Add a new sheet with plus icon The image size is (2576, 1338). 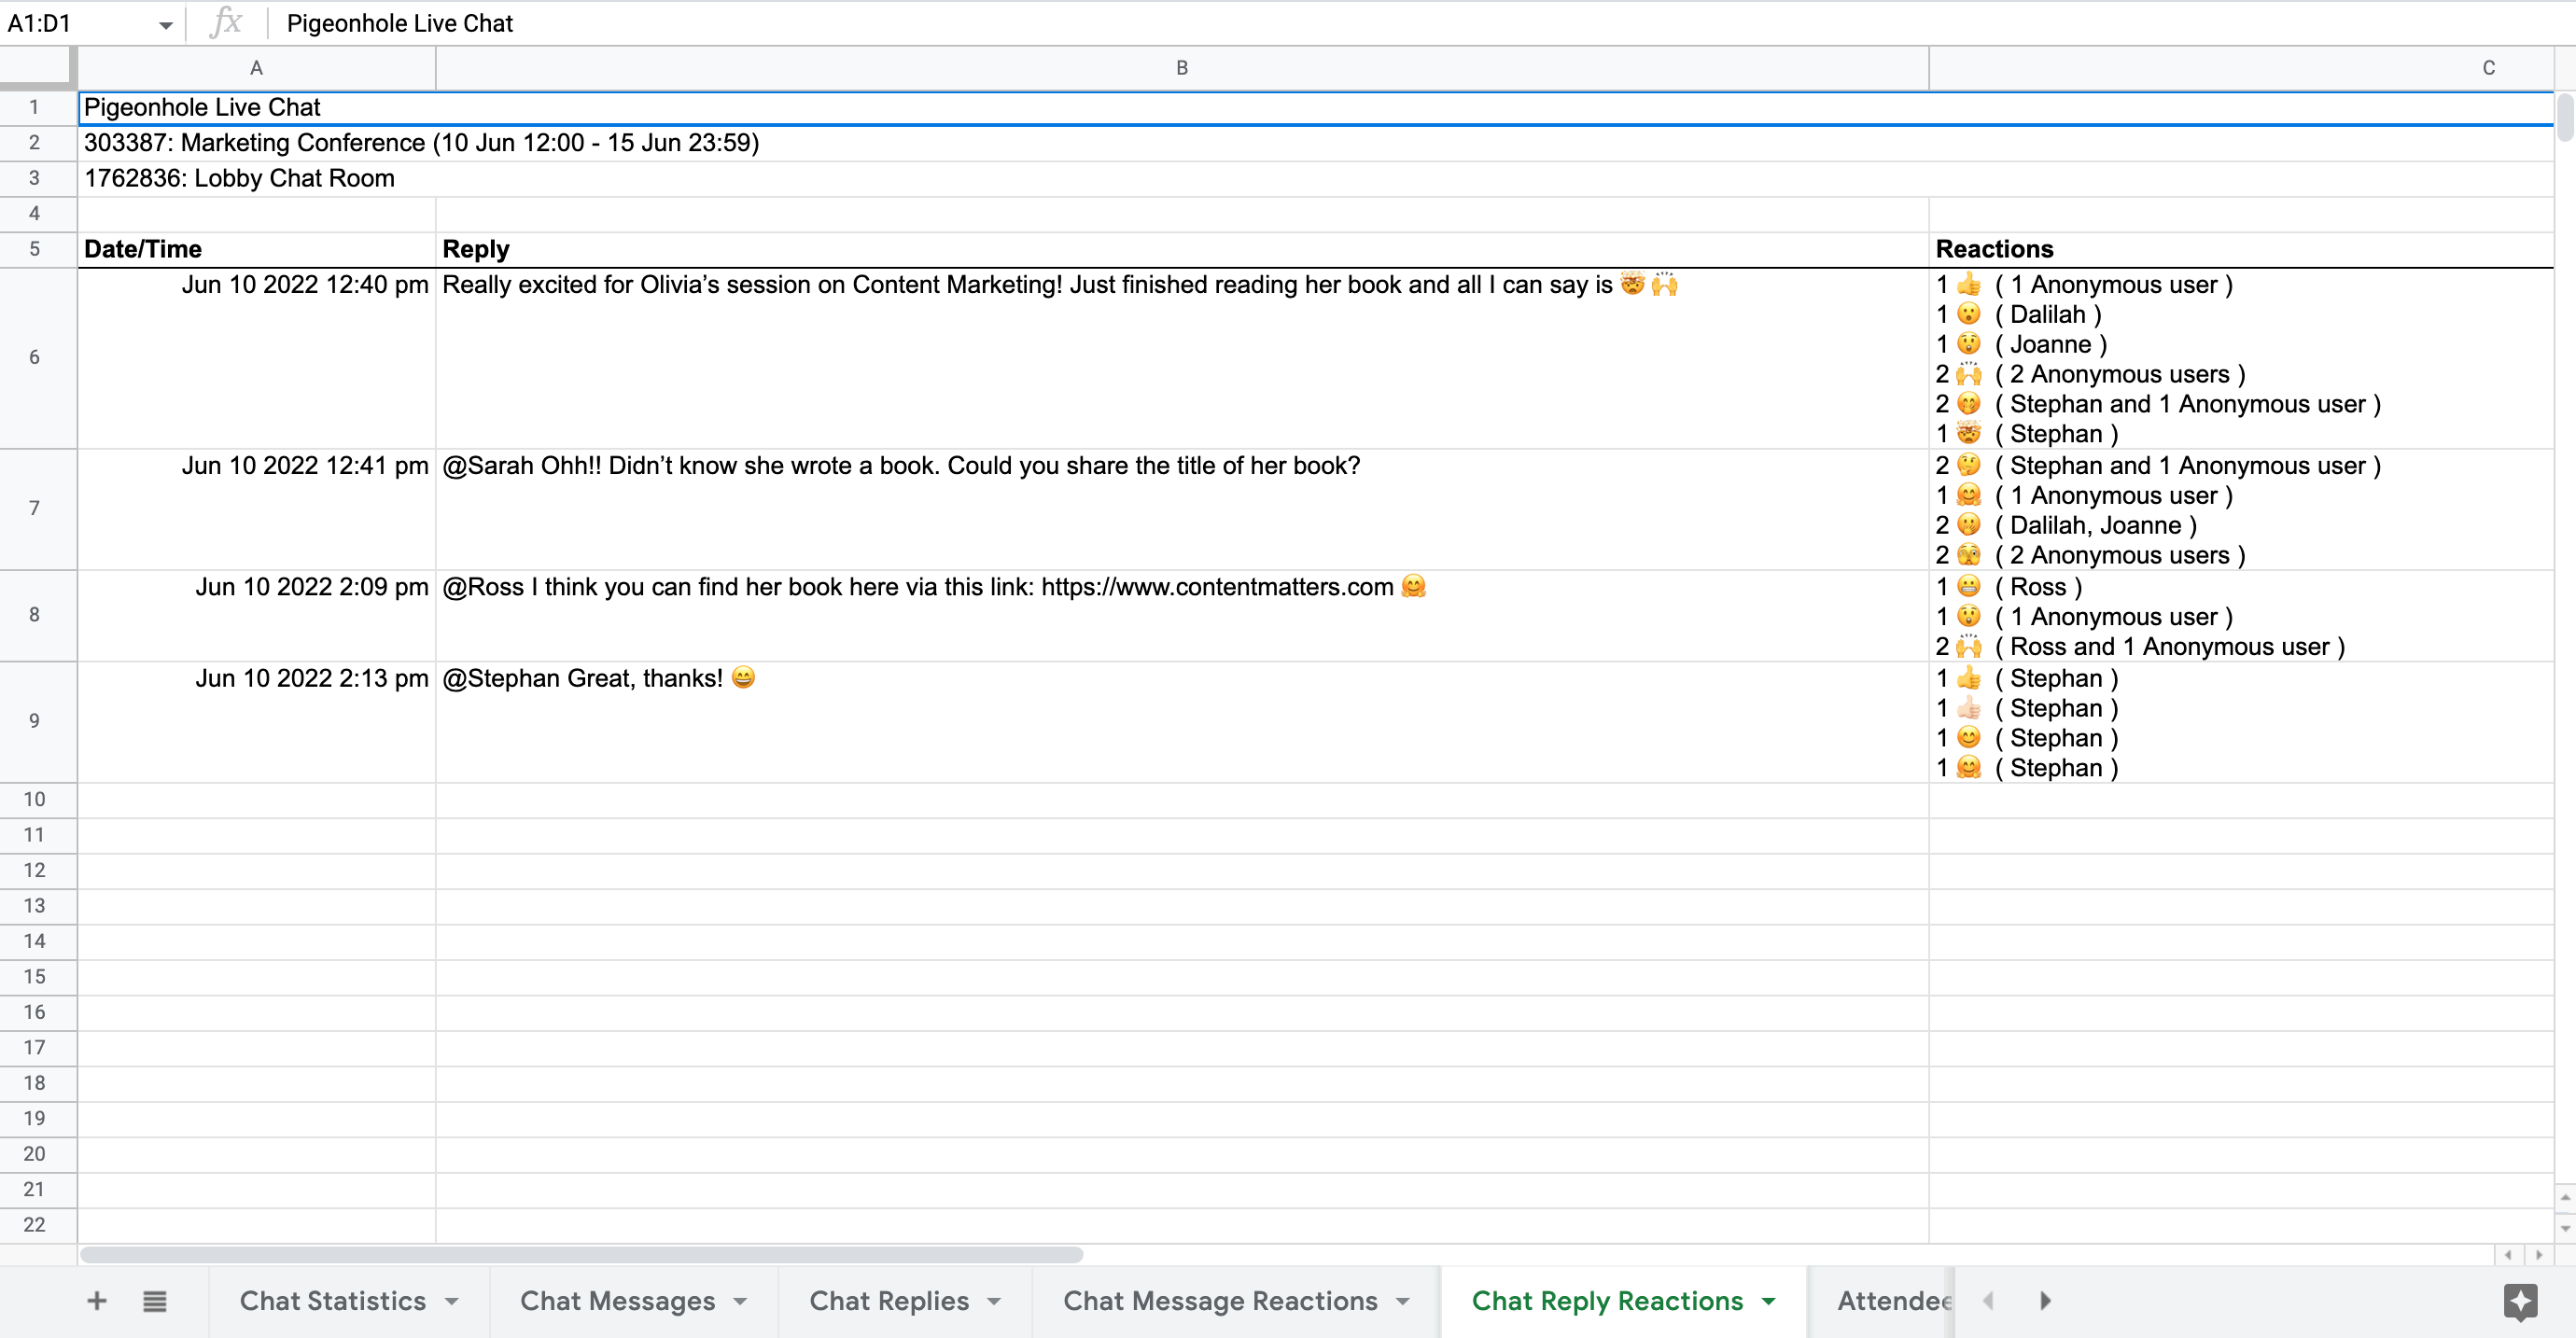(x=97, y=1301)
